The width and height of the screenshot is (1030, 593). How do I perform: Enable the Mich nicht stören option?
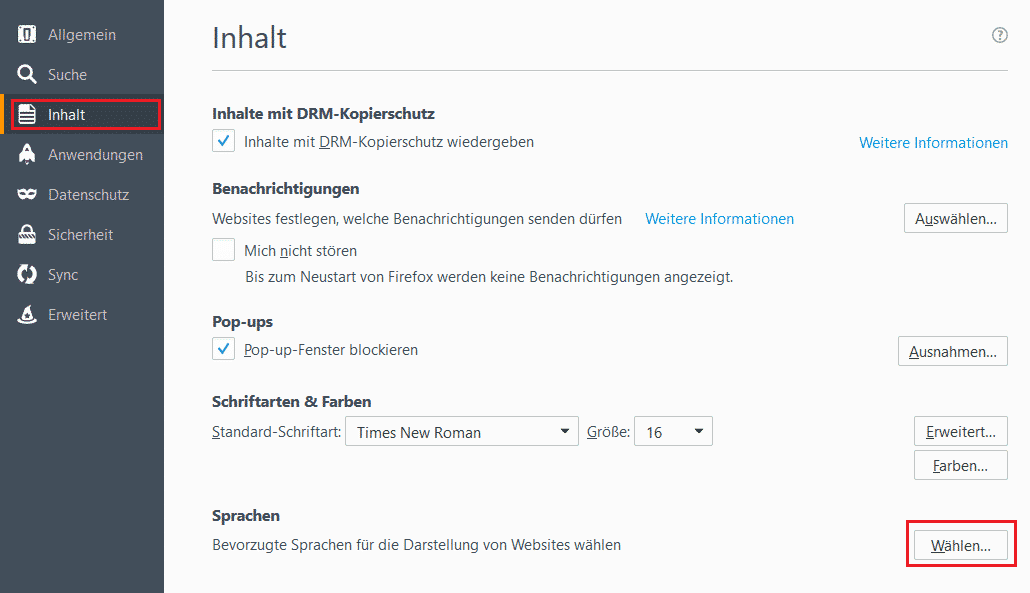point(223,249)
